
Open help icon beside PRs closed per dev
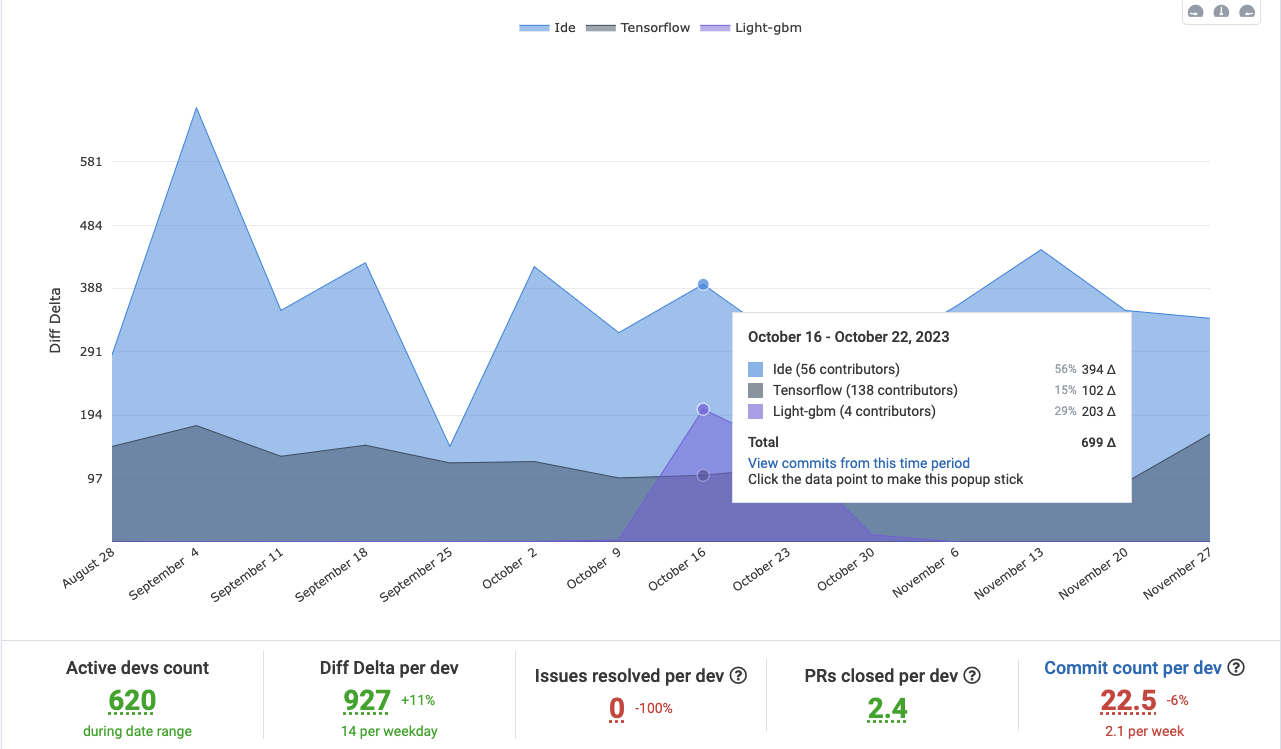(971, 675)
